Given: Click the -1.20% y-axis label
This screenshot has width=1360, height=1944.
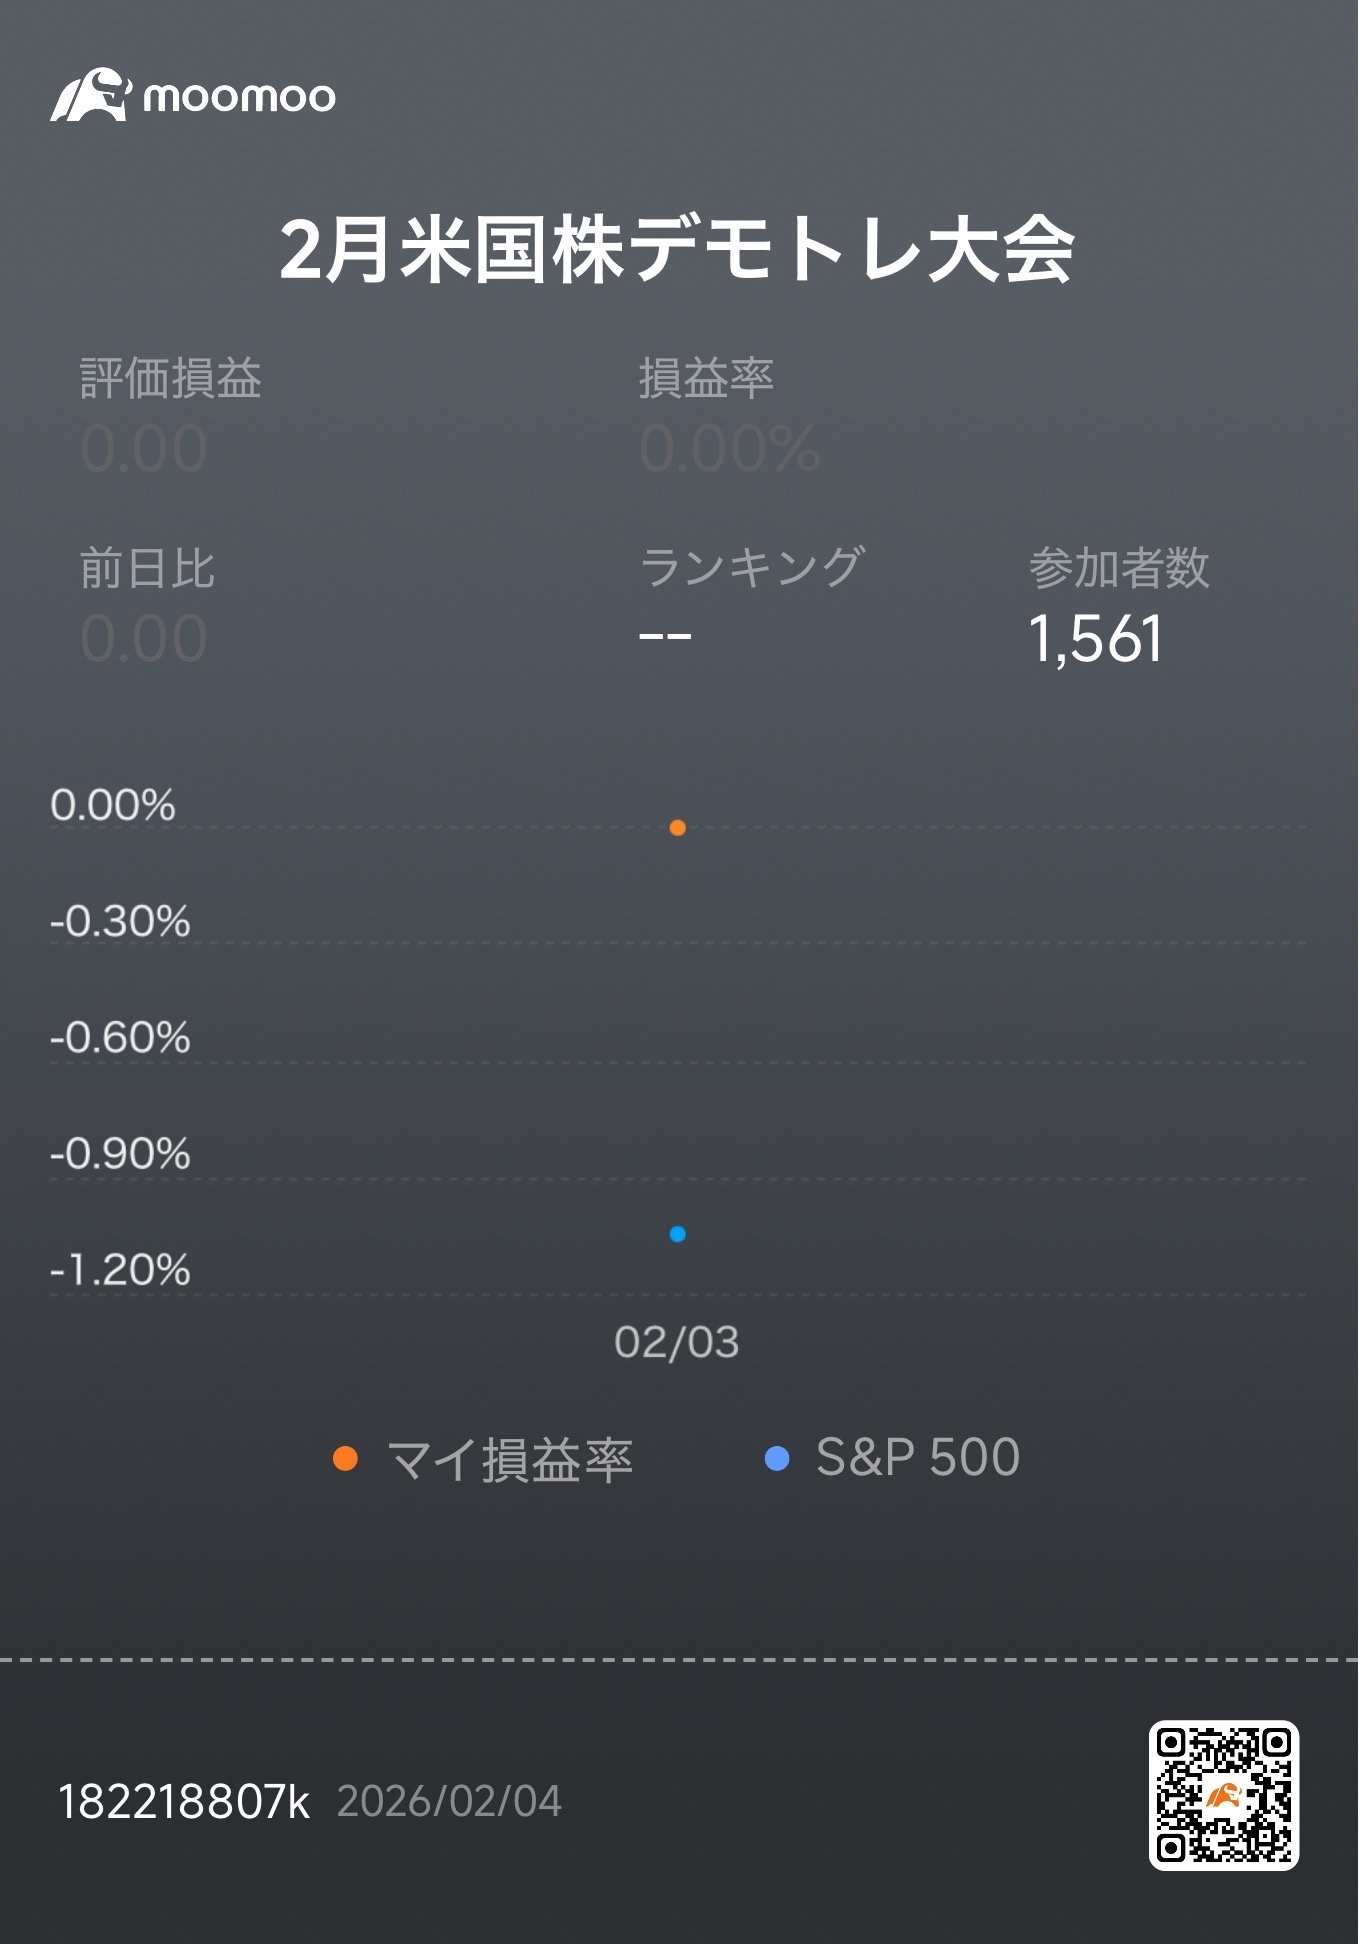Looking at the screenshot, I should tap(120, 1270).
